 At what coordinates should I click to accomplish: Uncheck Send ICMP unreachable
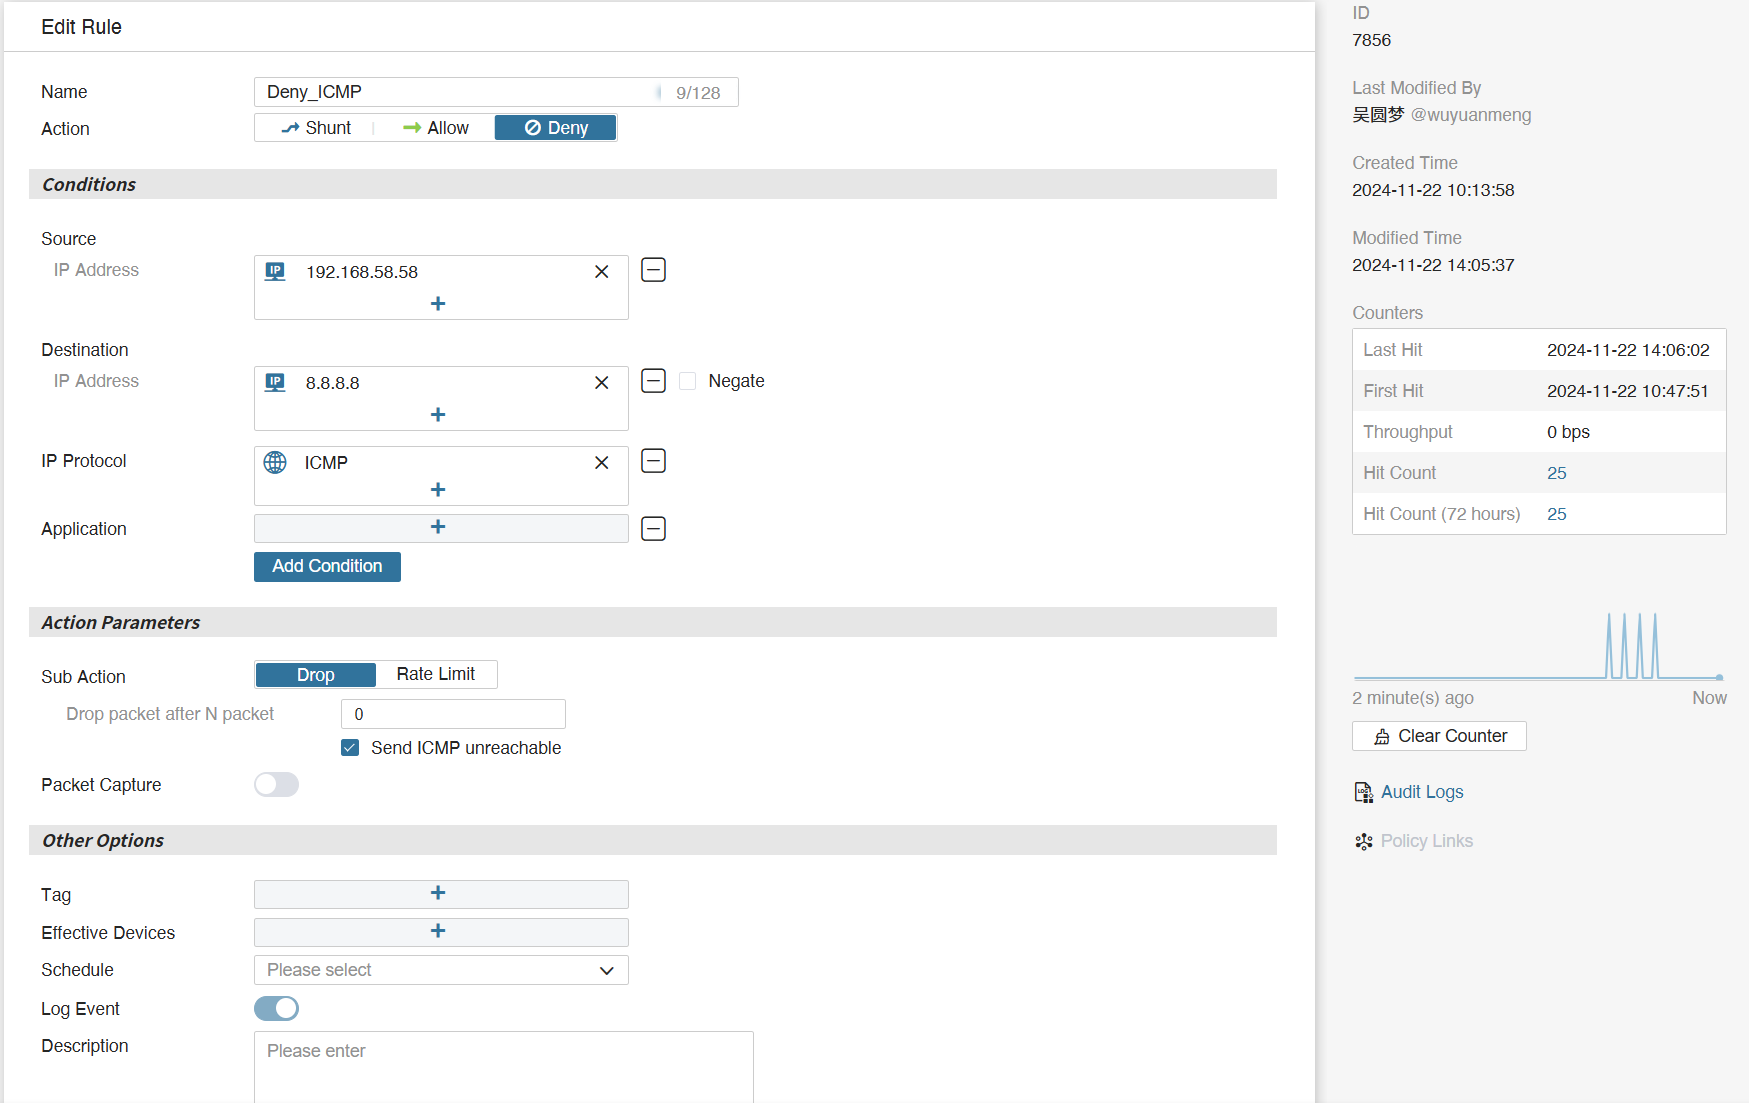click(350, 748)
